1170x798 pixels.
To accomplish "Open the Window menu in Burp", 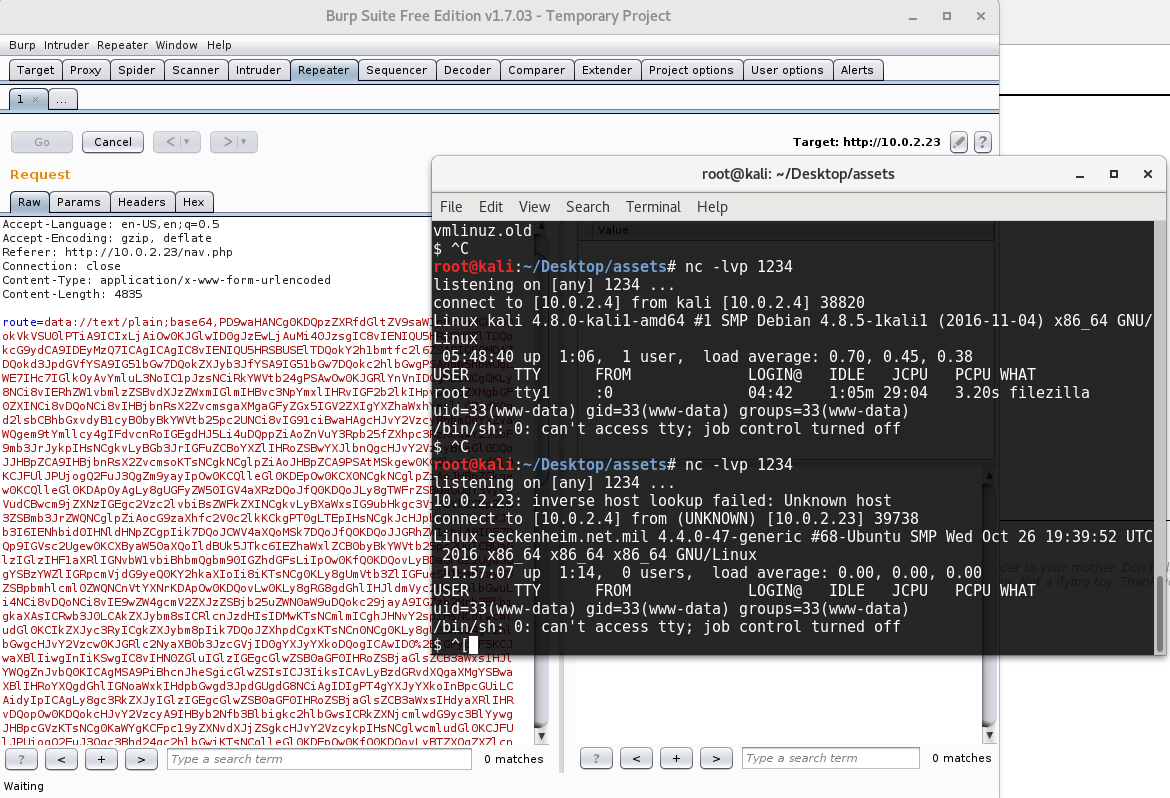I will [177, 46].
